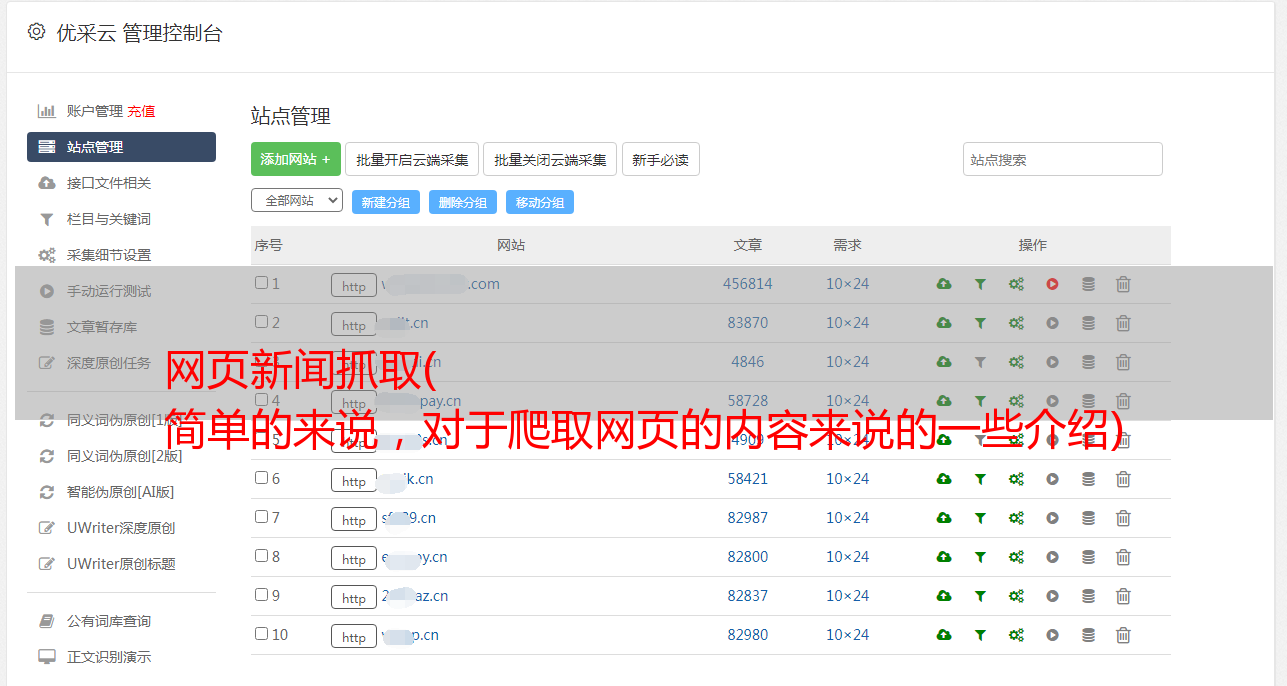Click the cloud upload icon in row 10

[944, 635]
